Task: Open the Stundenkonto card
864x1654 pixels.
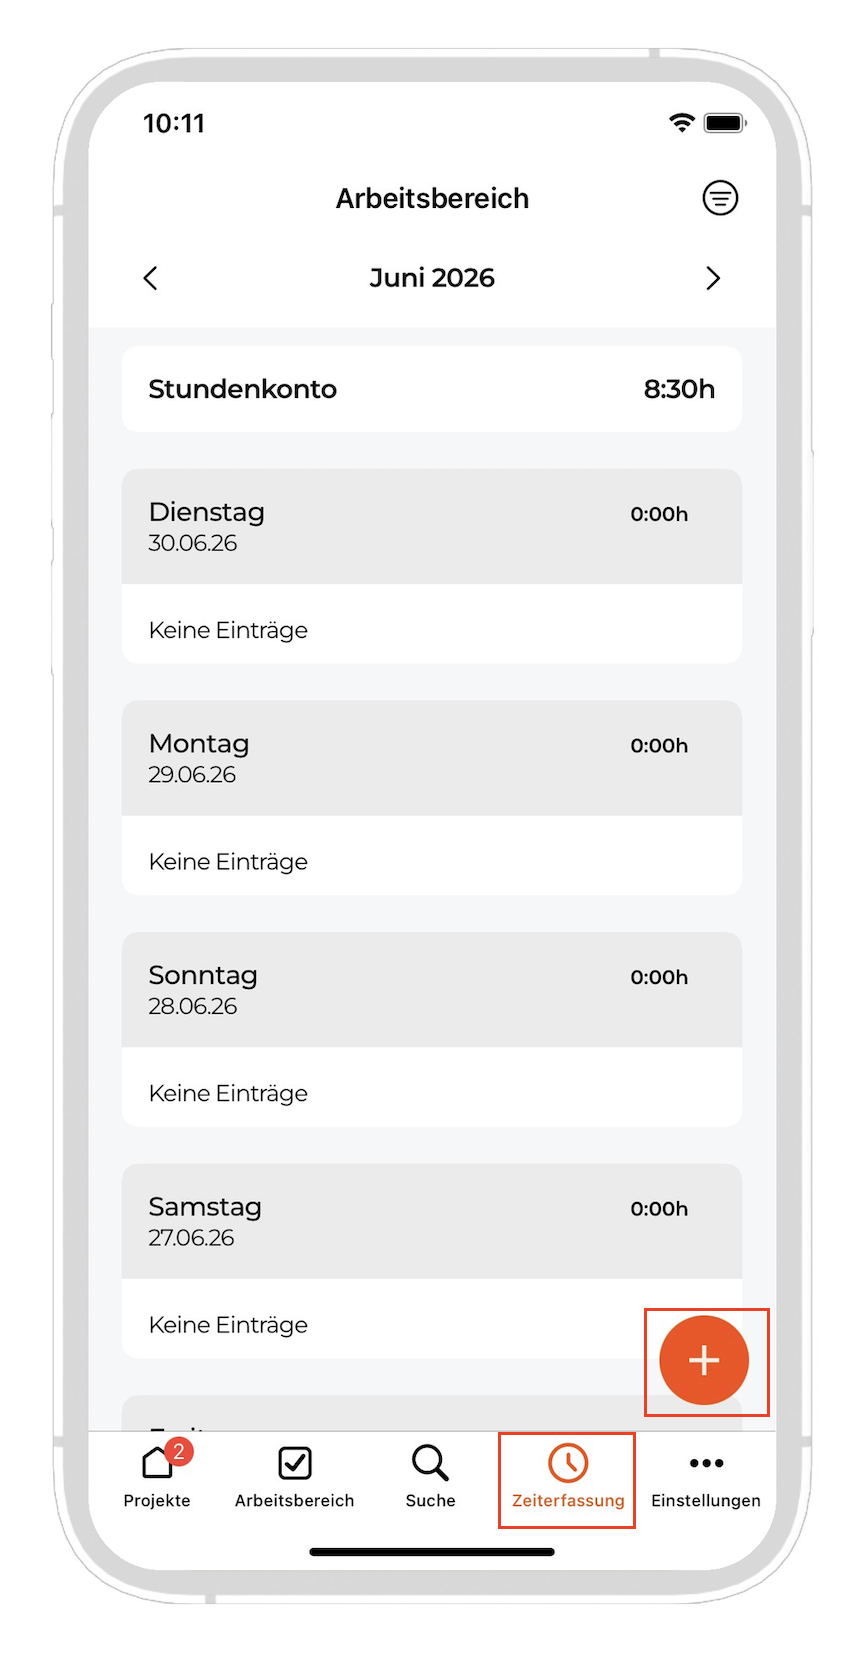Action: pos(432,389)
